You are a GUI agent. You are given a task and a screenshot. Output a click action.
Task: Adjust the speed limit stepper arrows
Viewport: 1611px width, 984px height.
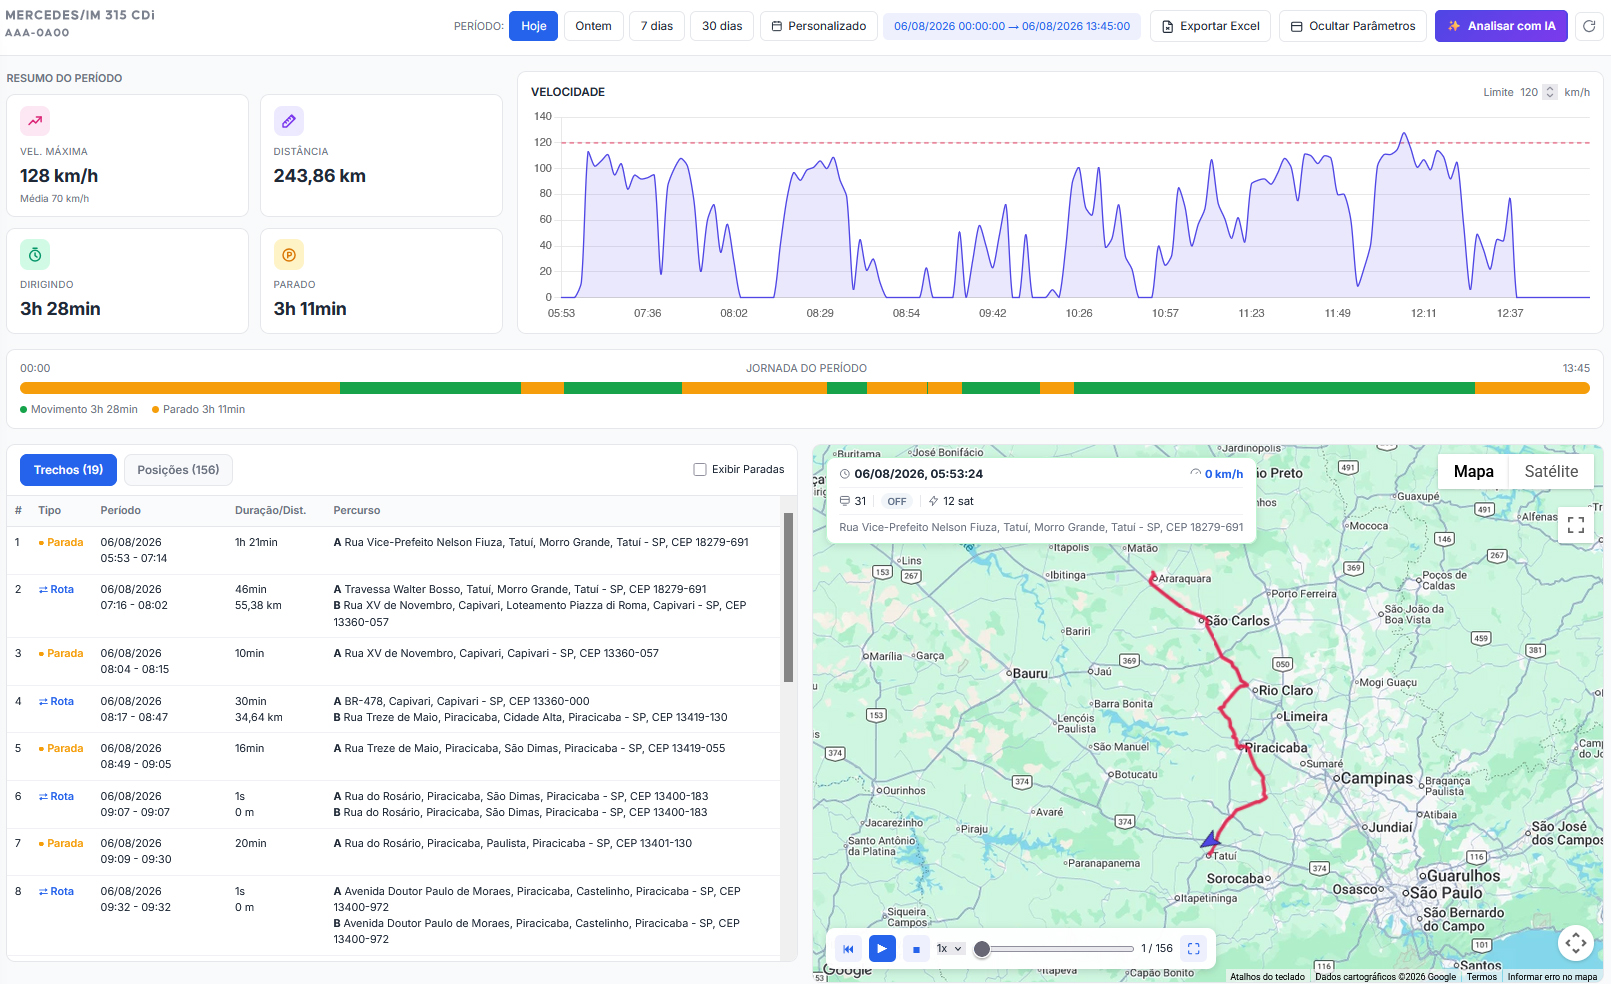(1550, 92)
